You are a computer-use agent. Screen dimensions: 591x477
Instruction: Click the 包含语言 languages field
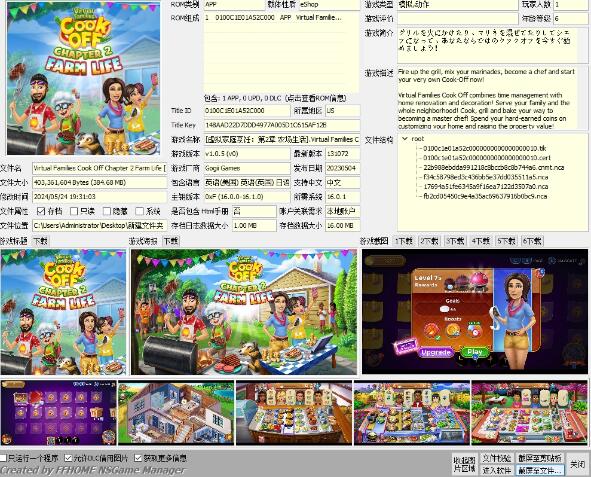(x=247, y=182)
